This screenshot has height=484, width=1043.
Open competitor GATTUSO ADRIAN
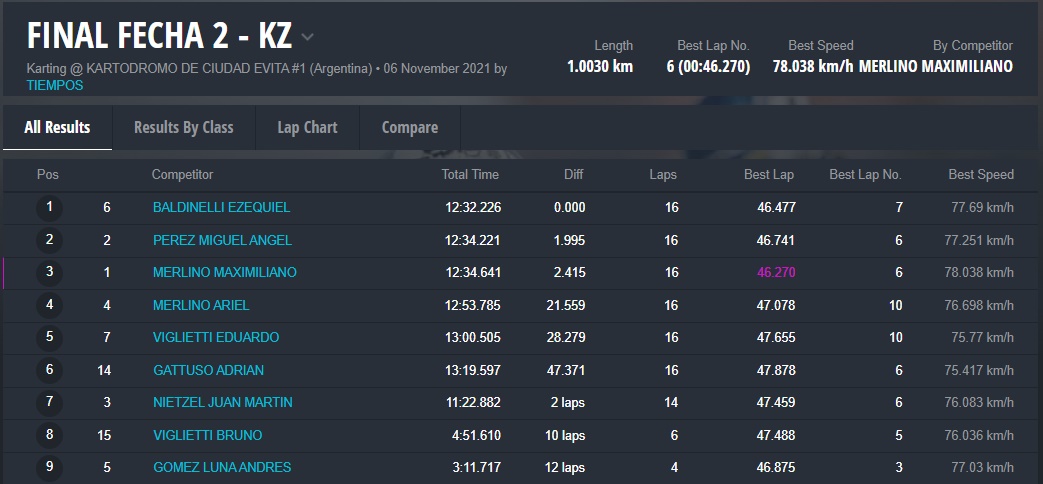[x=208, y=370]
